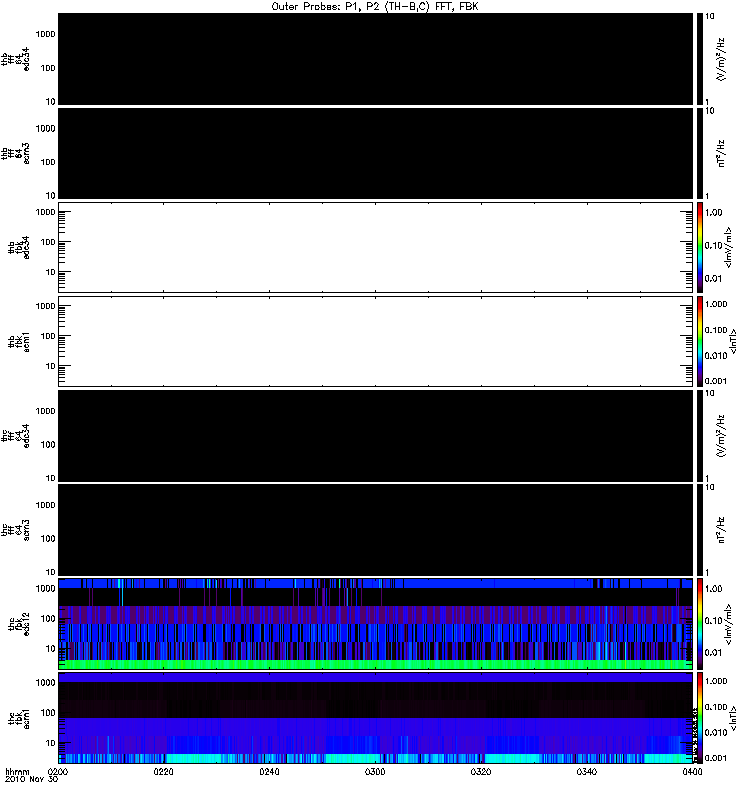
Task: Click the 1000 y-axis tick of the top thb fff edc34 panel
Action: (x=45, y=34)
